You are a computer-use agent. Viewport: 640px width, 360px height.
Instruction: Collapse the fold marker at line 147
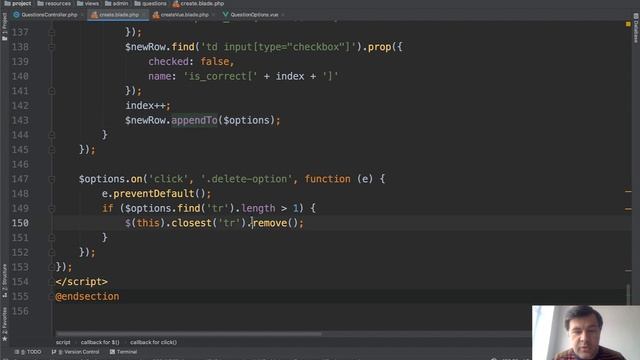[52, 179]
